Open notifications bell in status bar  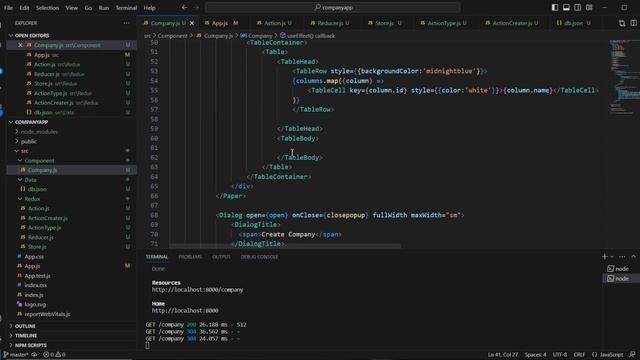[x=633, y=355]
